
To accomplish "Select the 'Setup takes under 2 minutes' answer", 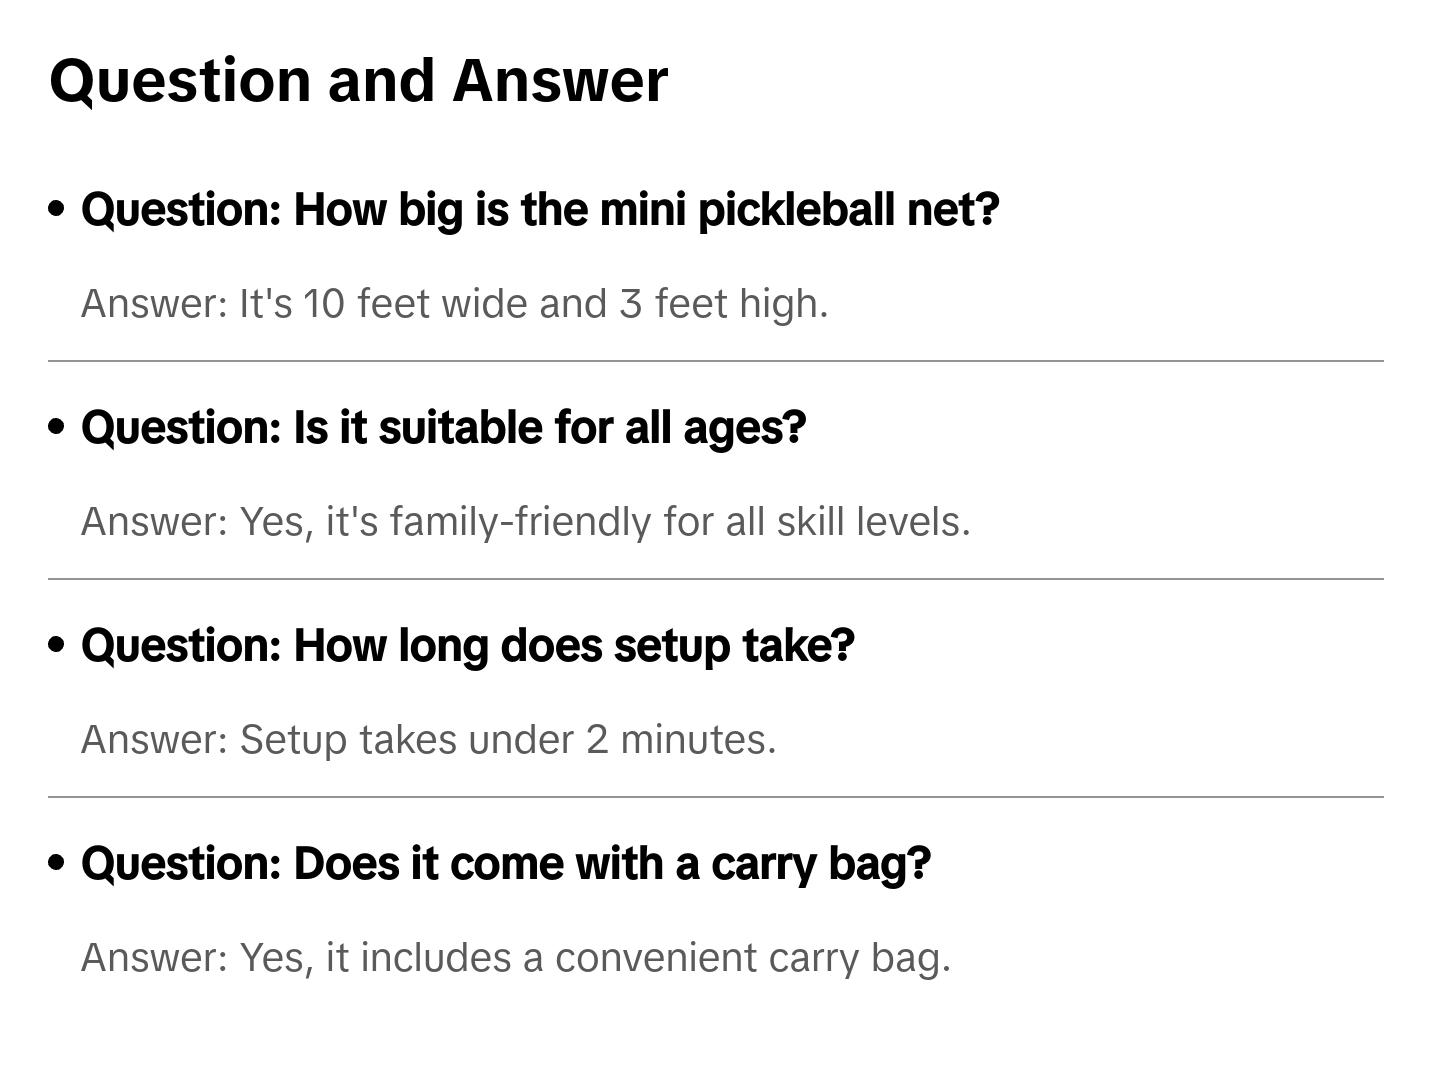I will pyautogui.click(x=428, y=740).
